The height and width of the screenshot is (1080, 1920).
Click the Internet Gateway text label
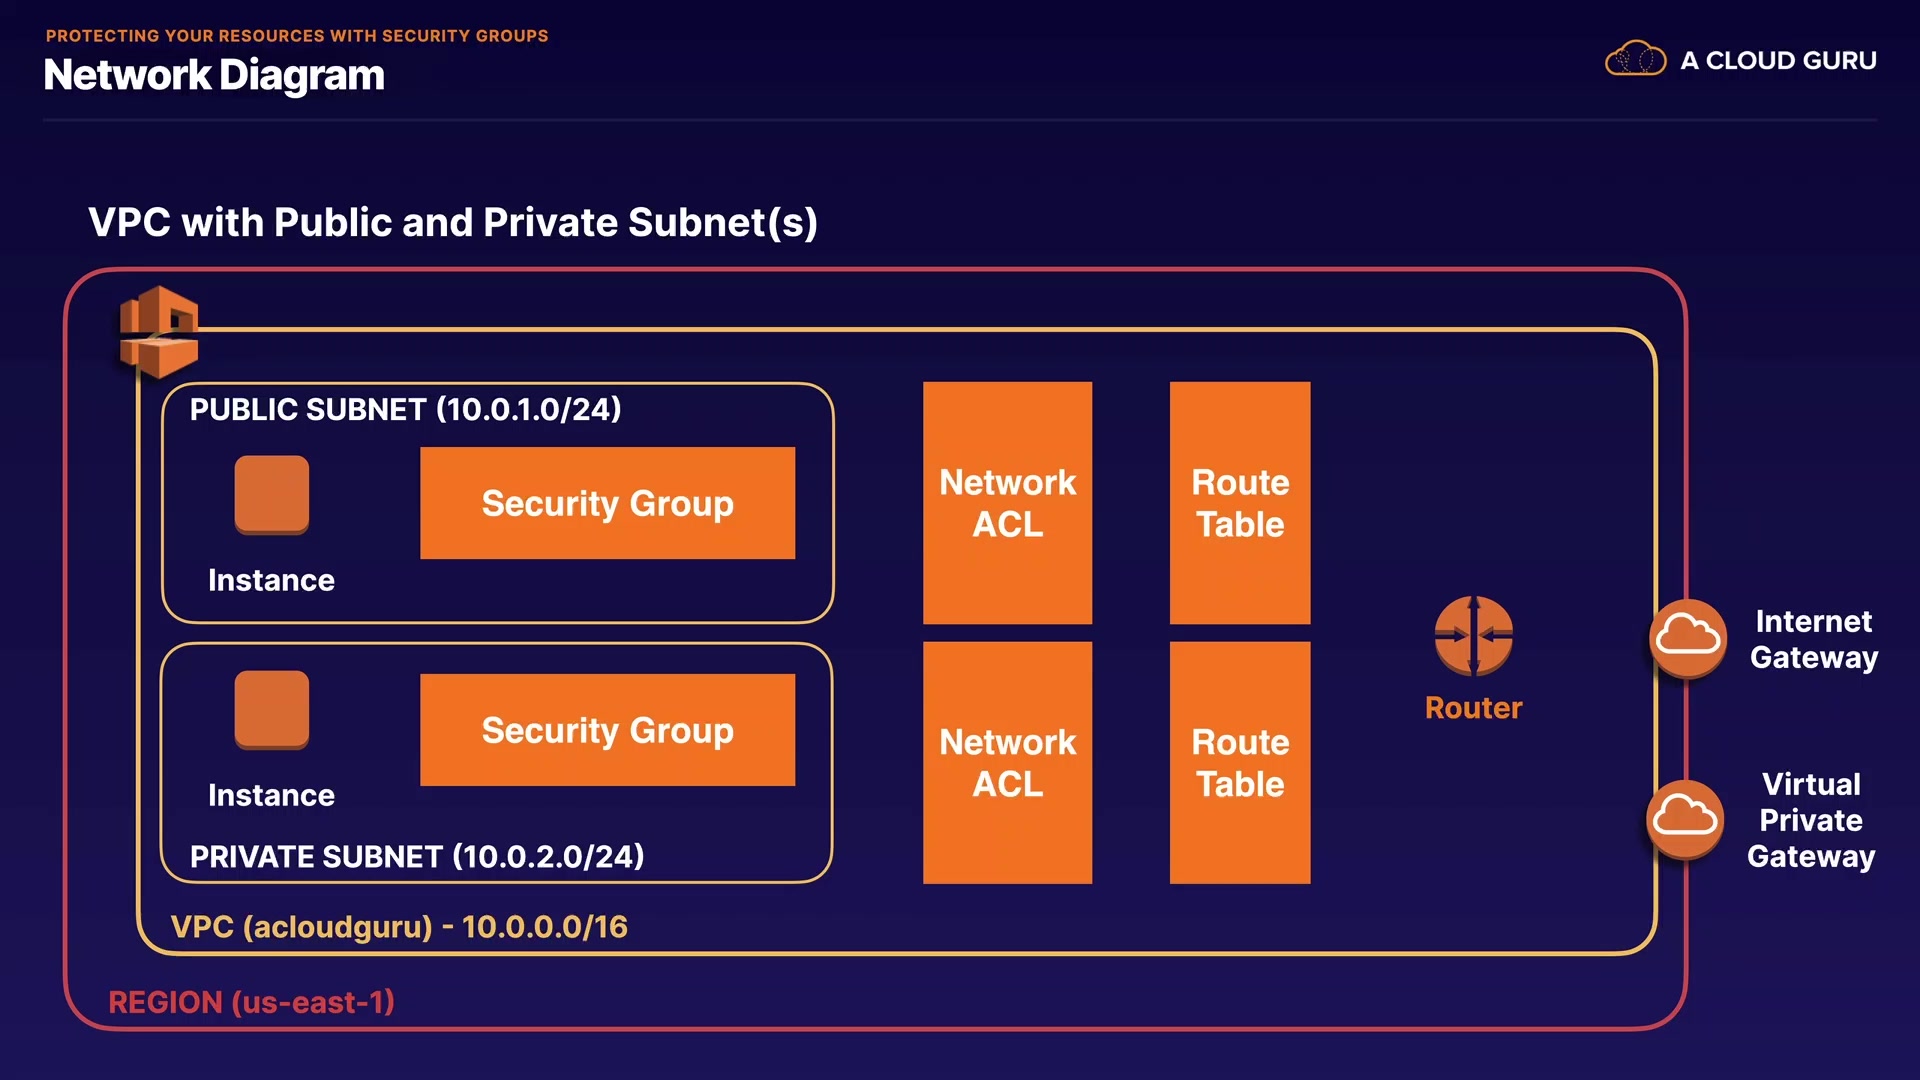pyautogui.click(x=1814, y=639)
